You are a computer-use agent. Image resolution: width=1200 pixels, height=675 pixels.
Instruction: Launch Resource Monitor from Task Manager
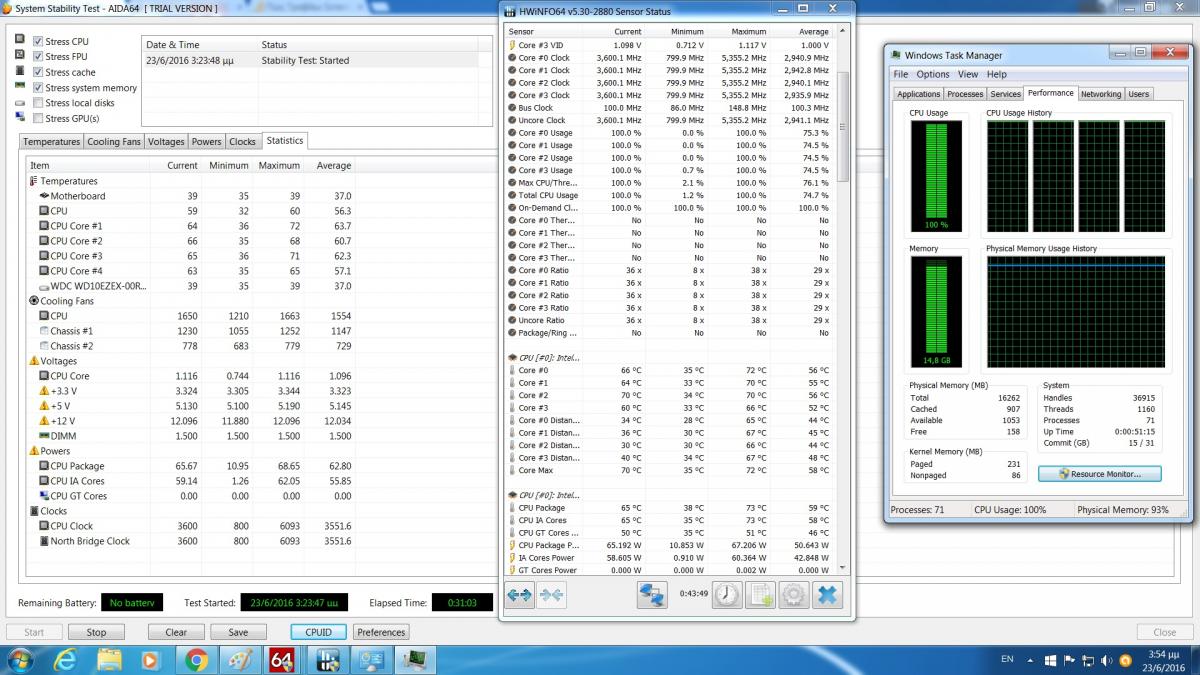1100,473
